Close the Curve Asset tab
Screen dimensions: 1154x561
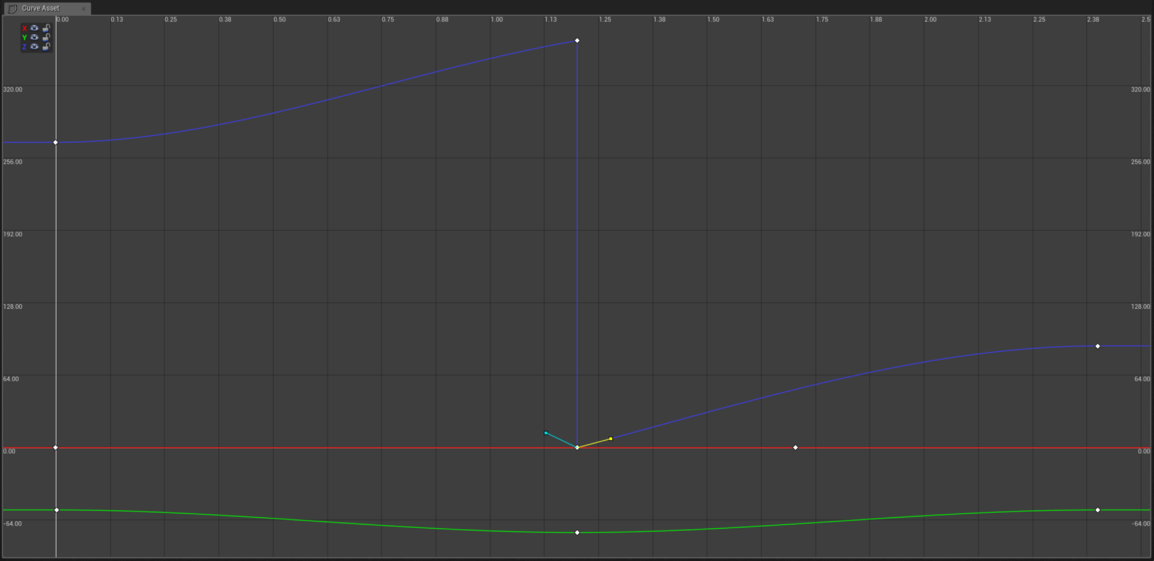click(83, 9)
